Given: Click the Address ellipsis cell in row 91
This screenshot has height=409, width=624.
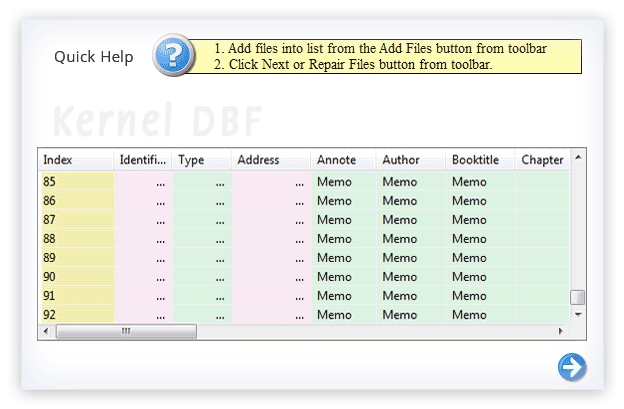Looking at the screenshot, I should click(271, 296).
